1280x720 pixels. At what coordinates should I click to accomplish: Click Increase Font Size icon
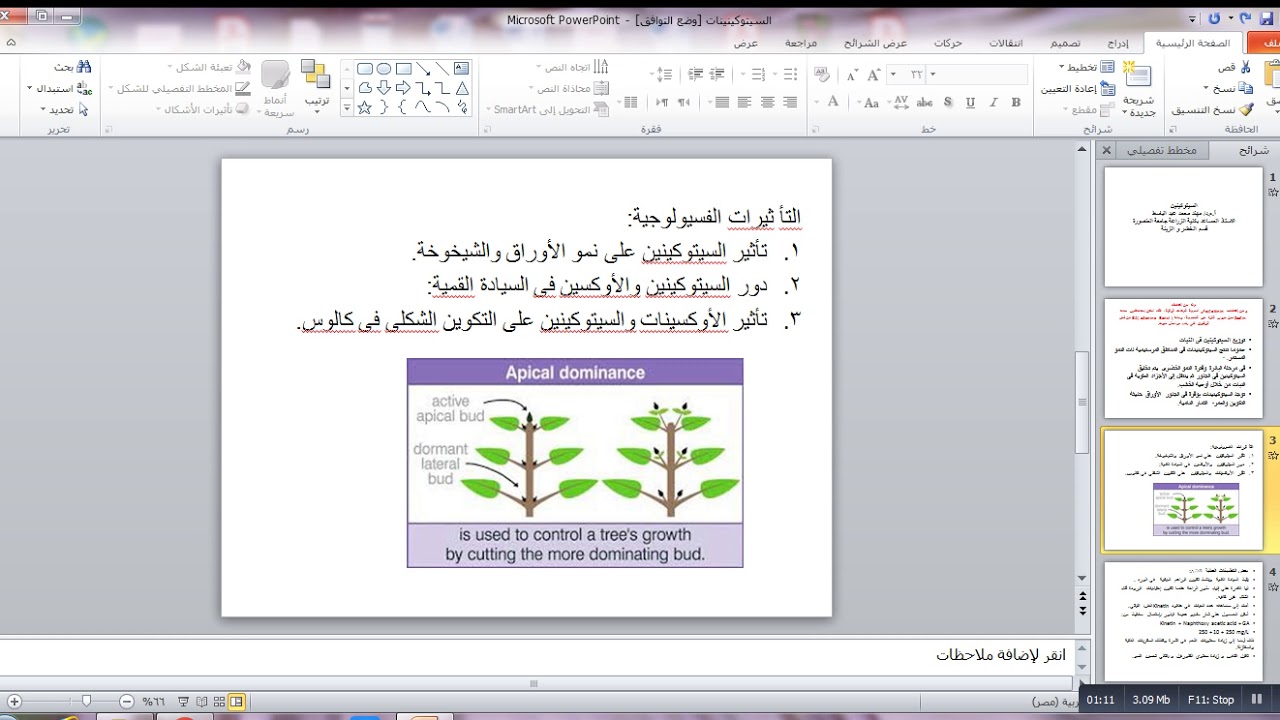(x=874, y=74)
